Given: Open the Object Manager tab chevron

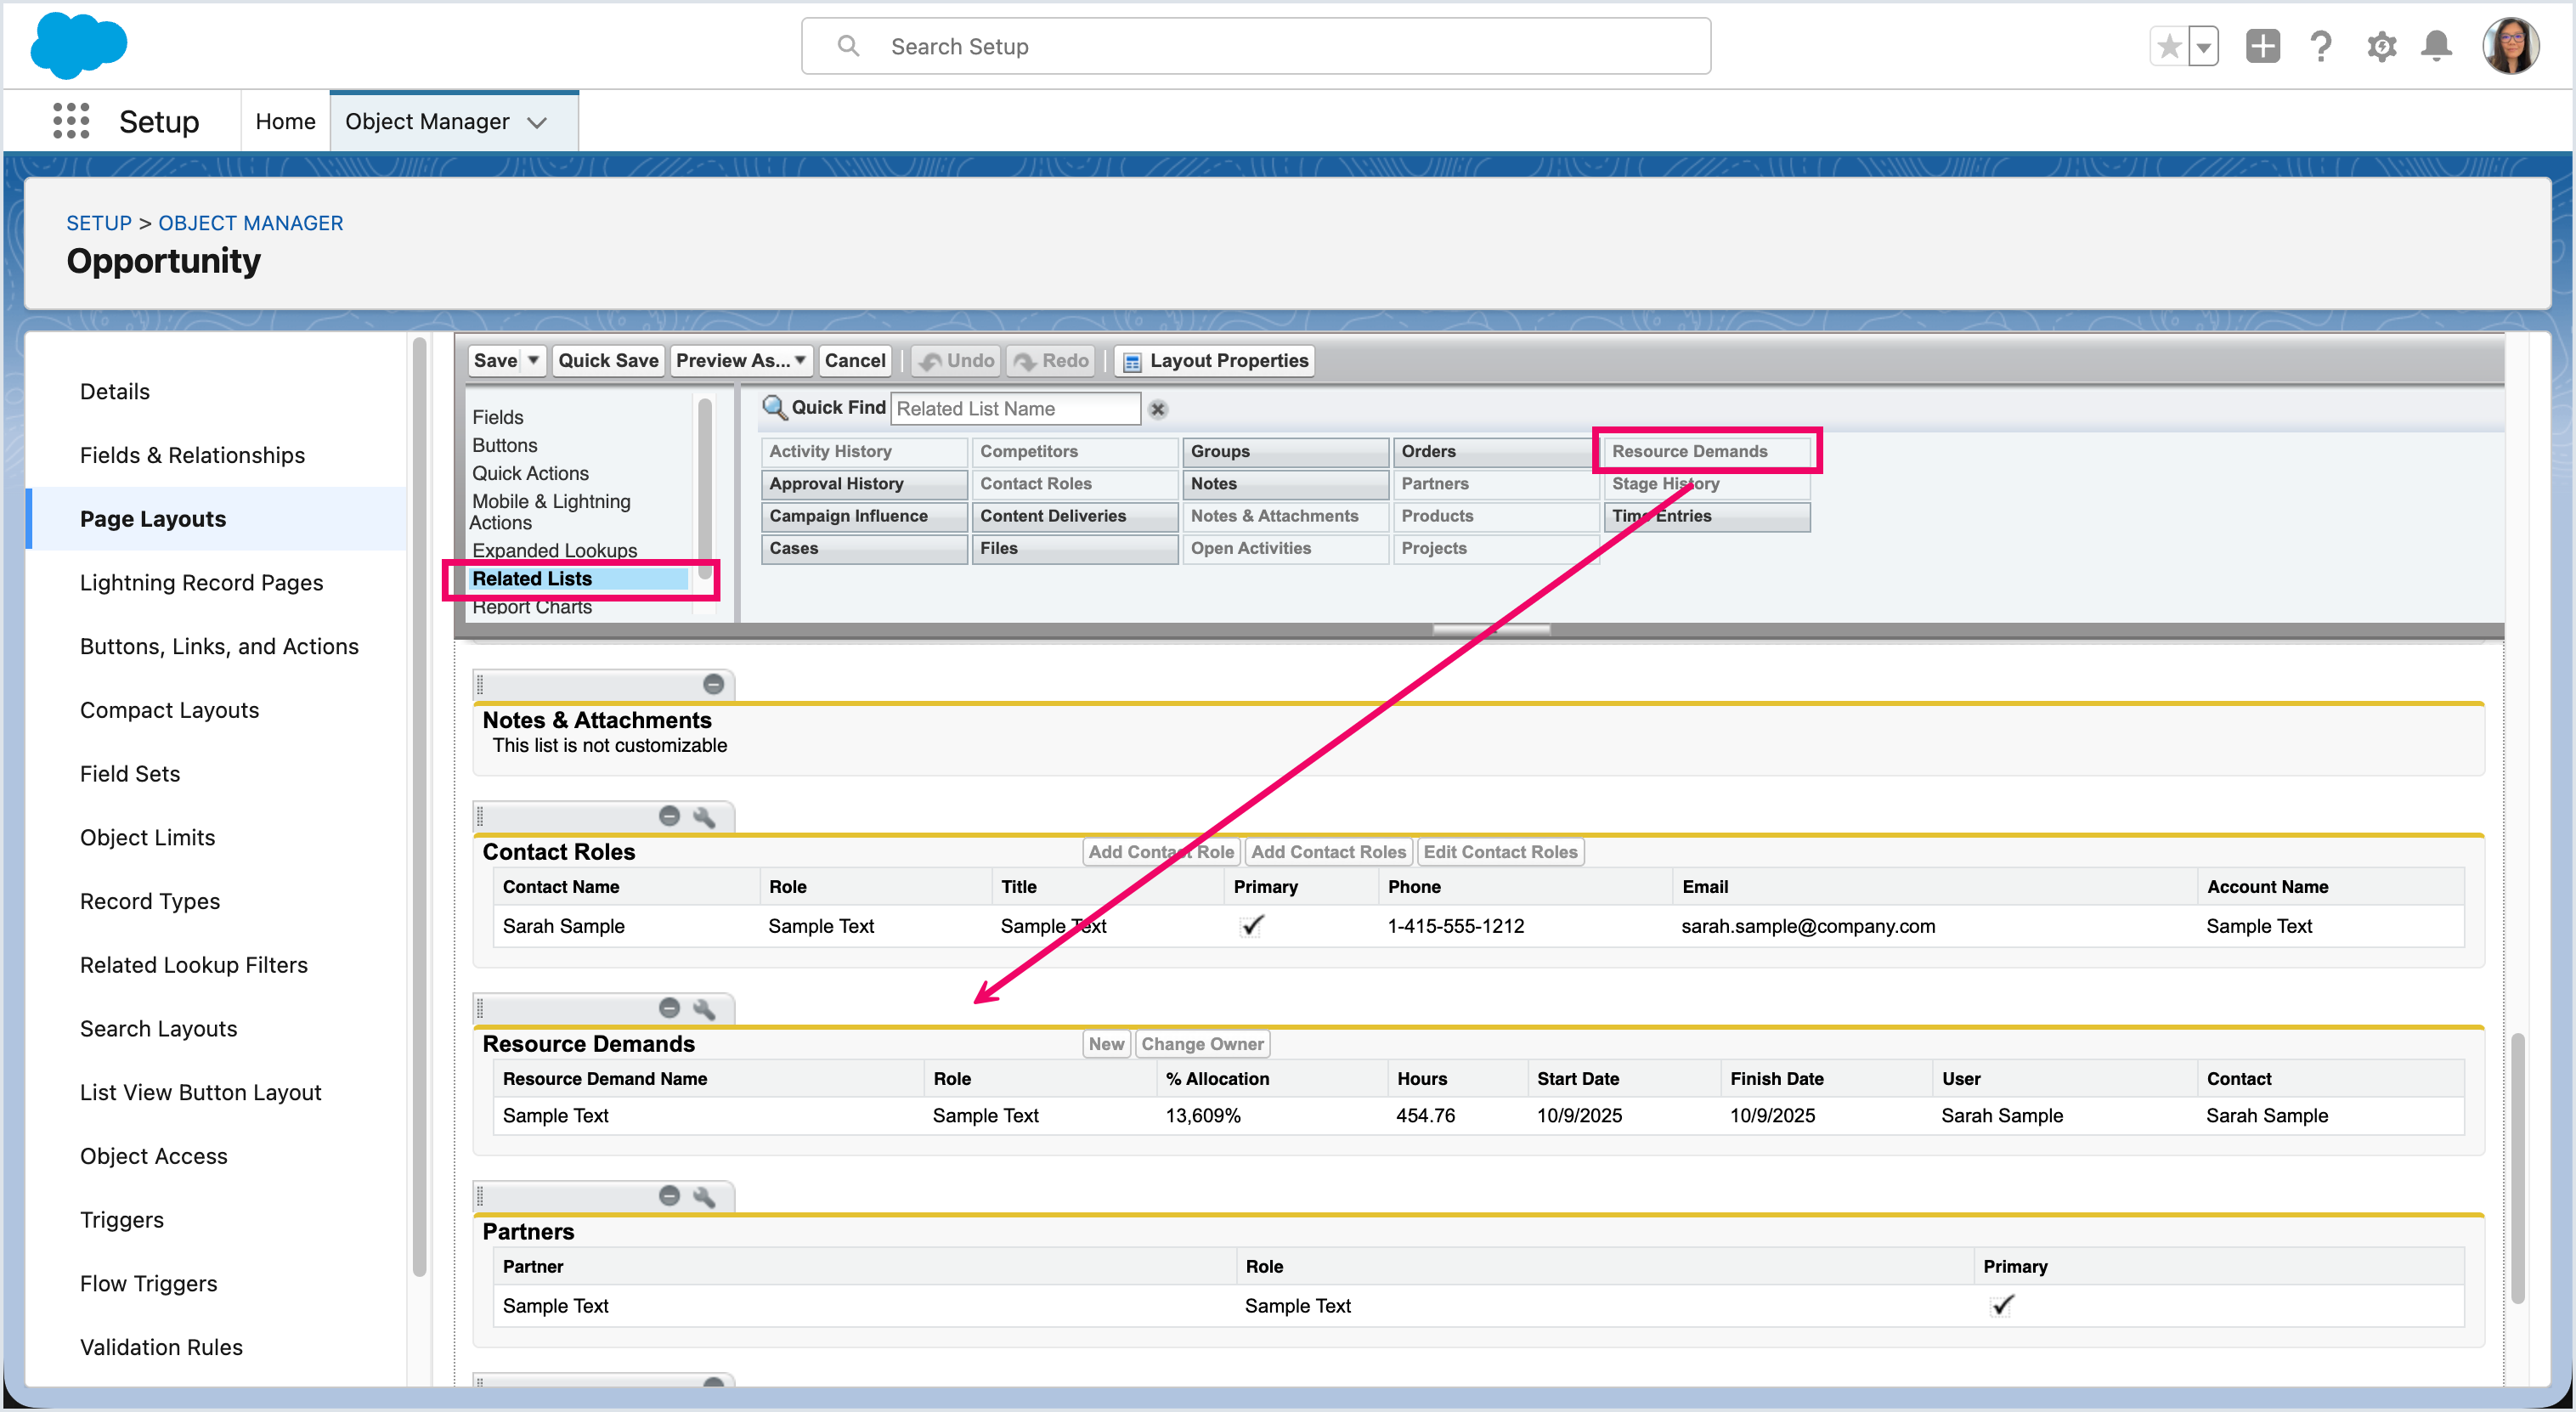Looking at the screenshot, I should click(537, 122).
